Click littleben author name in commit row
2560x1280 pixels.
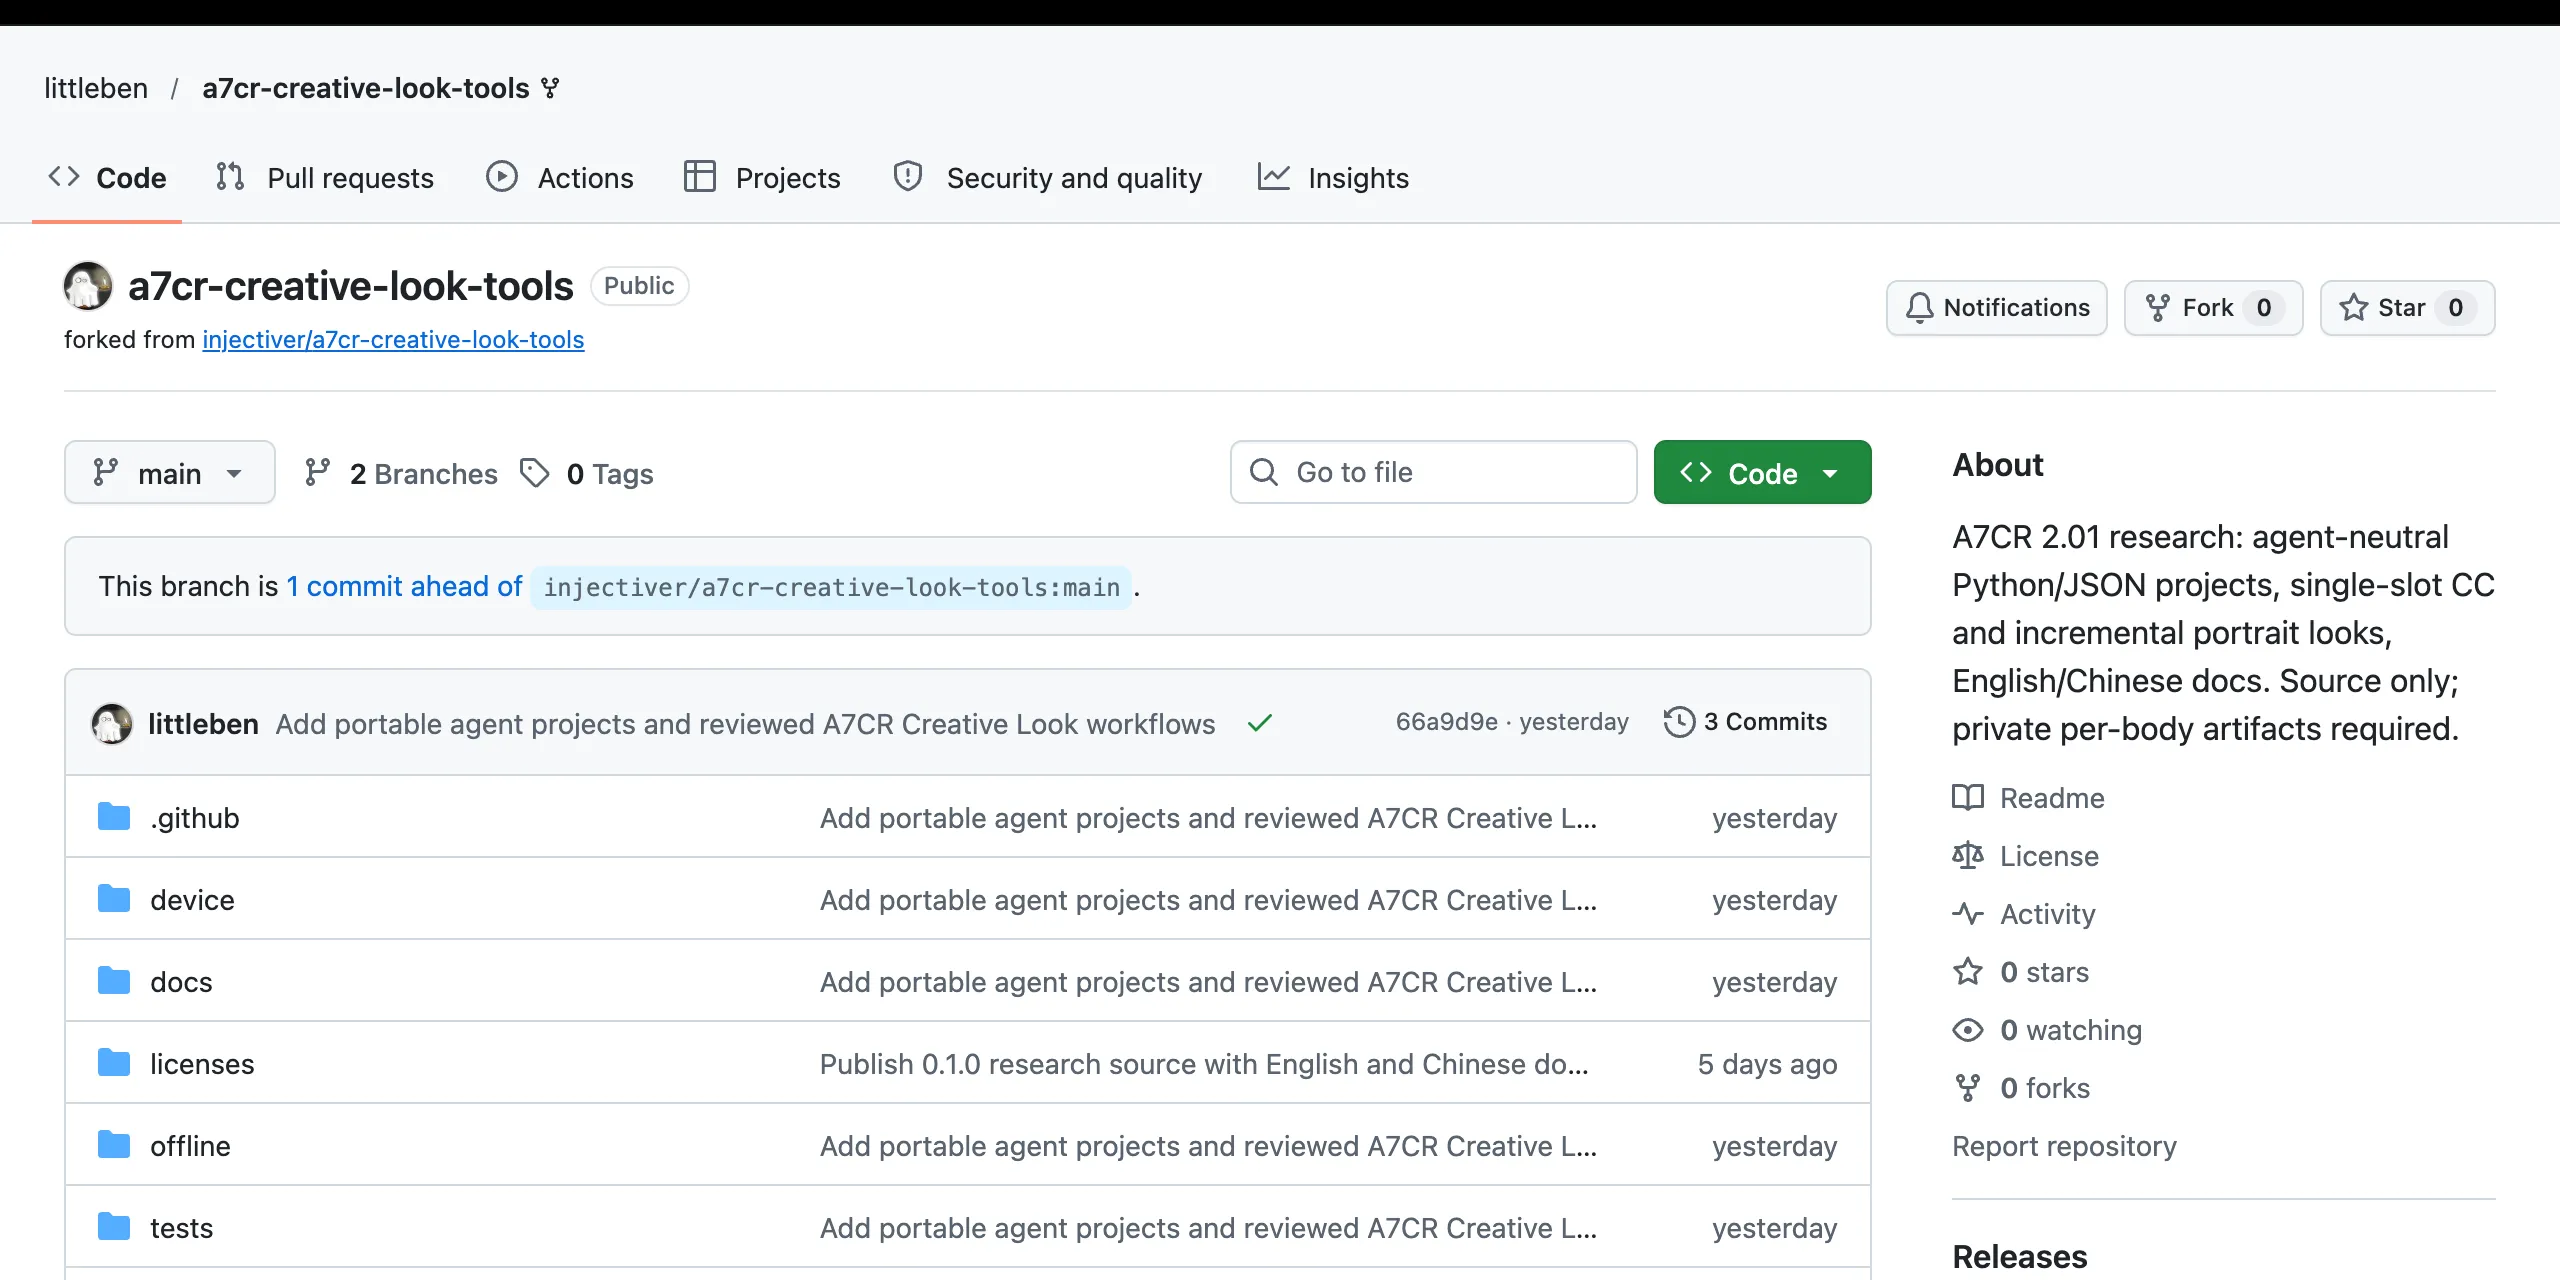[203, 724]
